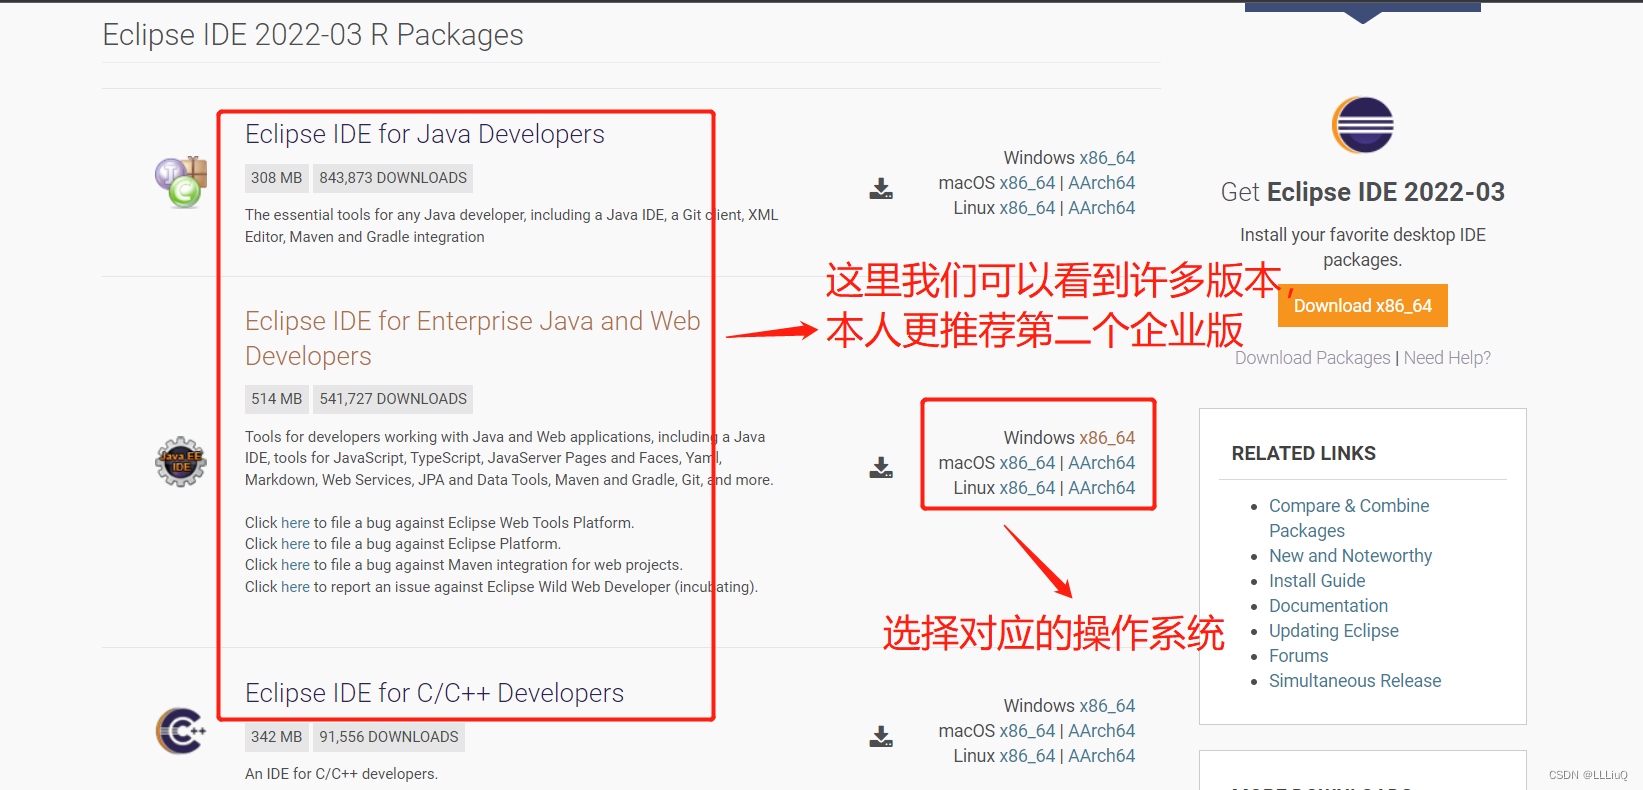
Task: Open New and Noteworthy link
Action: (x=1350, y=556)
